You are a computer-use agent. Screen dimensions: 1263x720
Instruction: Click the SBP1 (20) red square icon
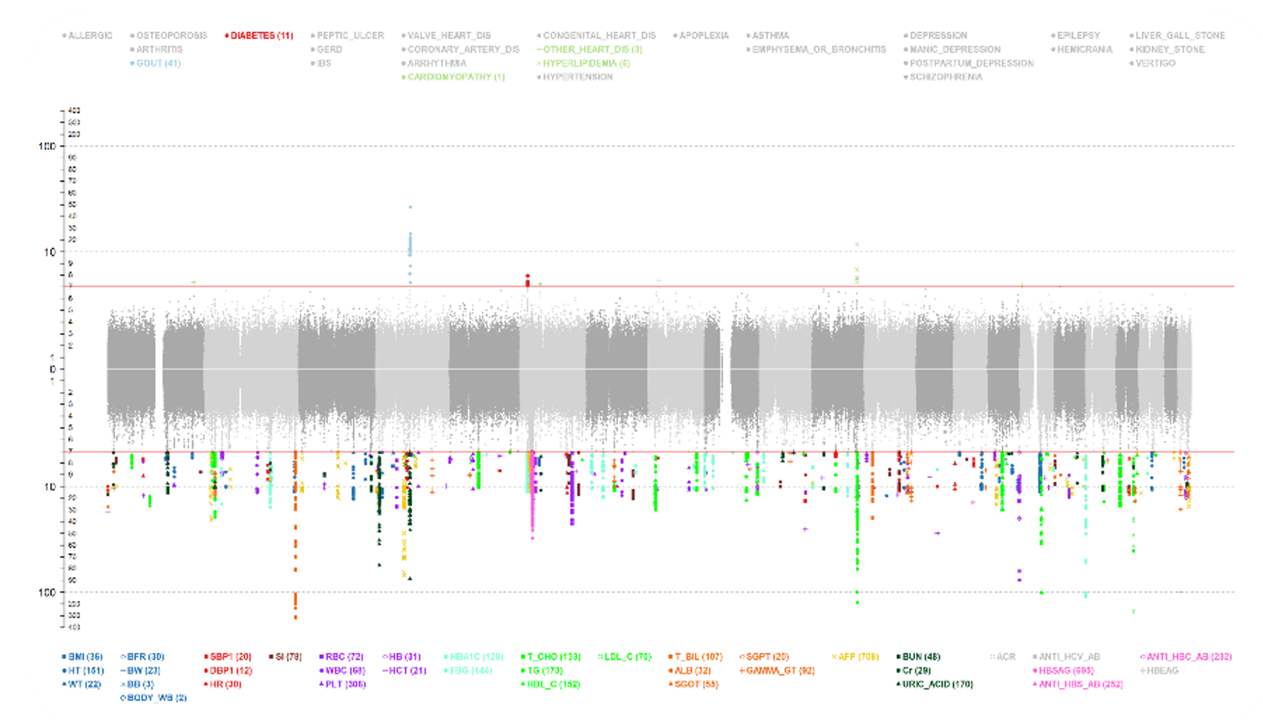(x=205, y=656)
